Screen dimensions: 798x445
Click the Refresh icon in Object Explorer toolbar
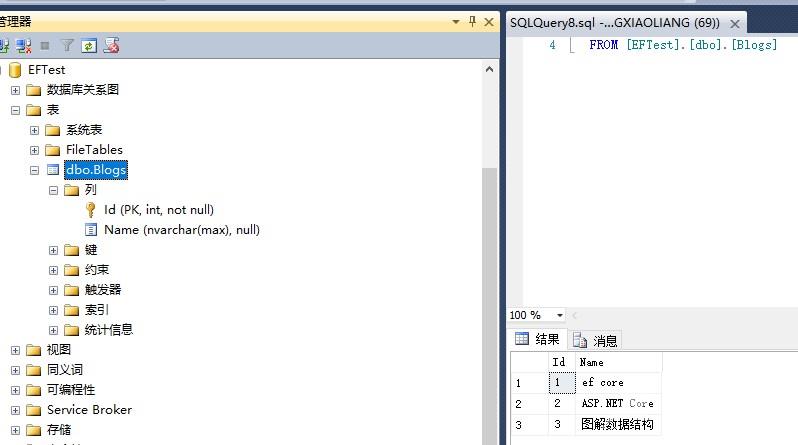pos(89,46)
